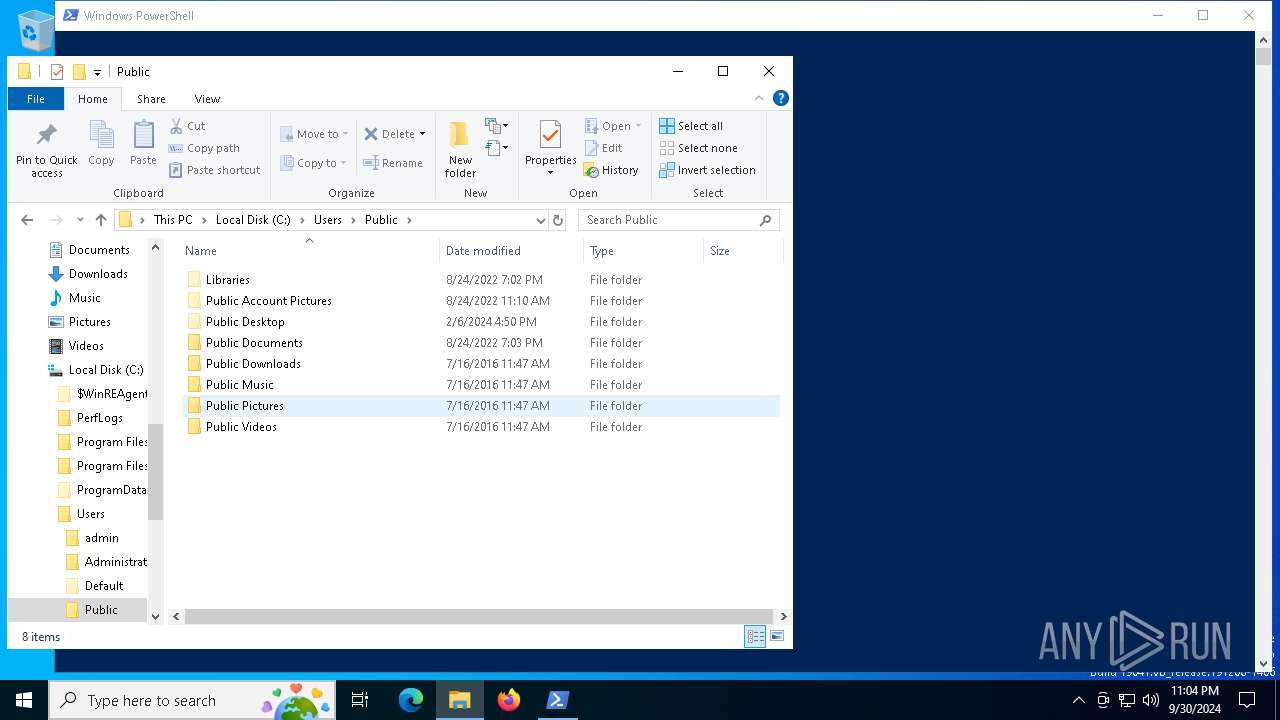
Task: Click the quick access Properties checkmark icon
Action: (x=57, y=72)
